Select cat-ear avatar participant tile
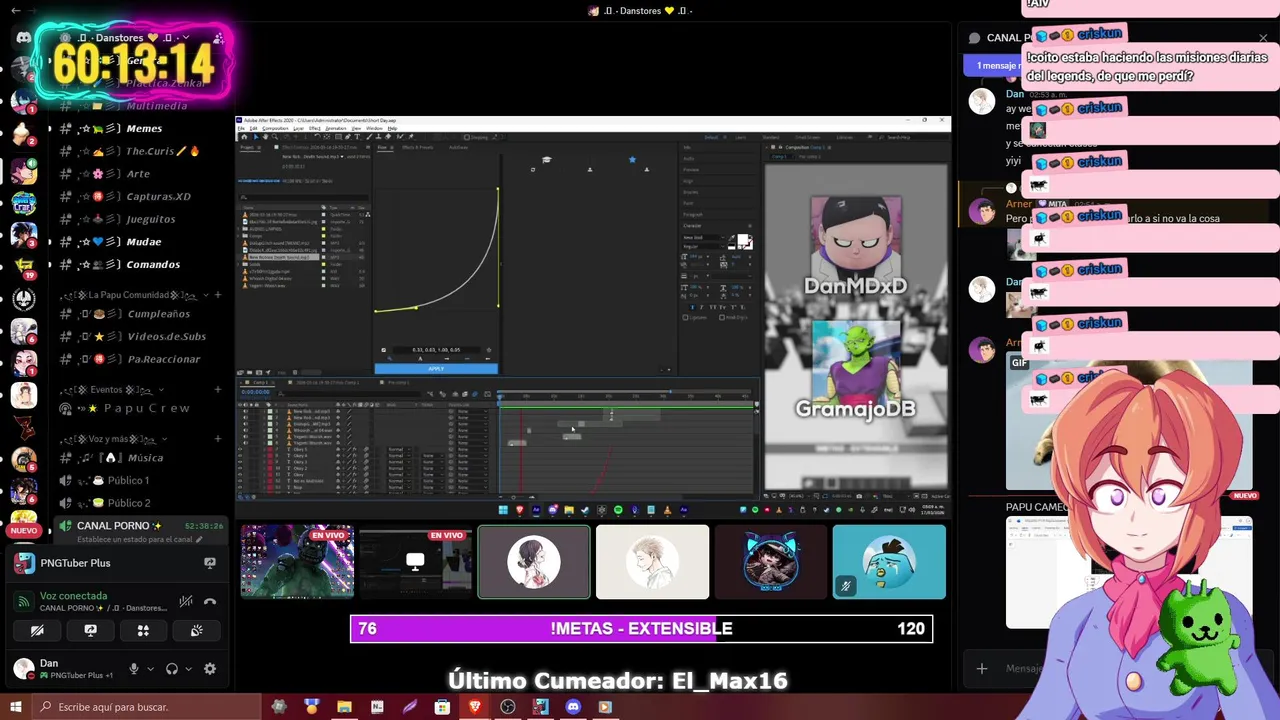Viewport: 1280px width, 720px height. [x=771, y=562]
